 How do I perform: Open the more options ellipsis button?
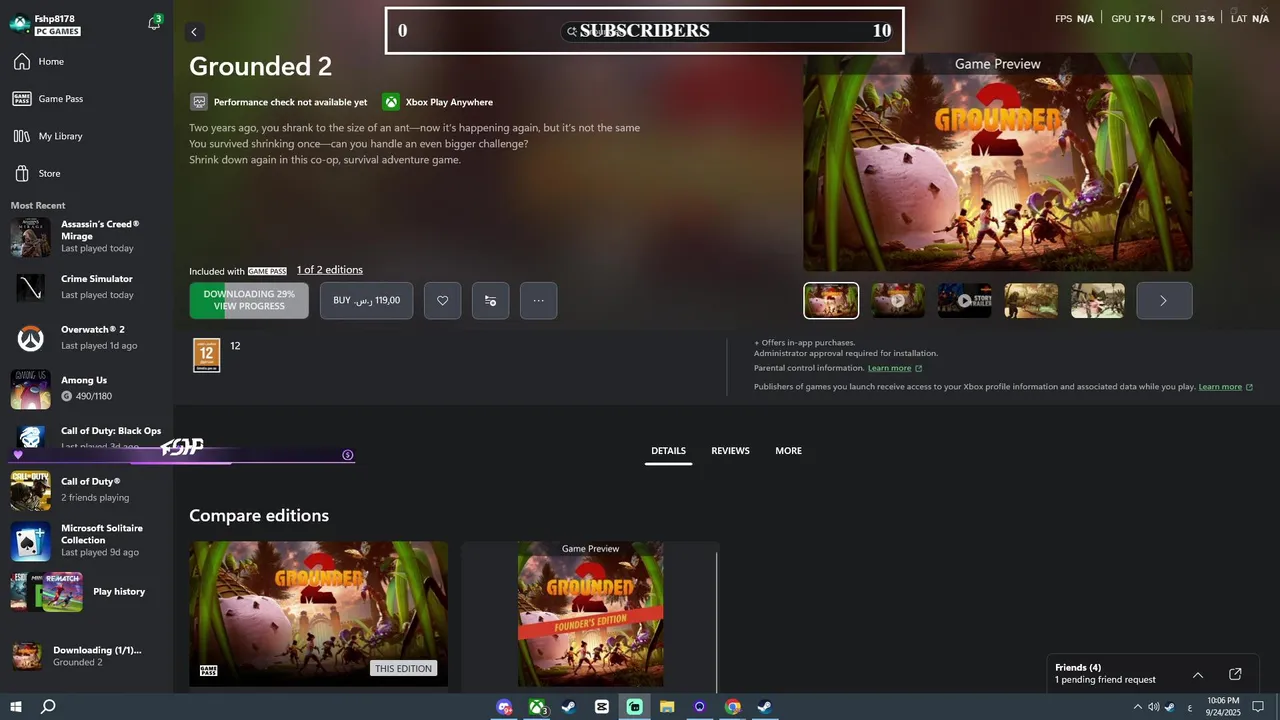[538, 300]
